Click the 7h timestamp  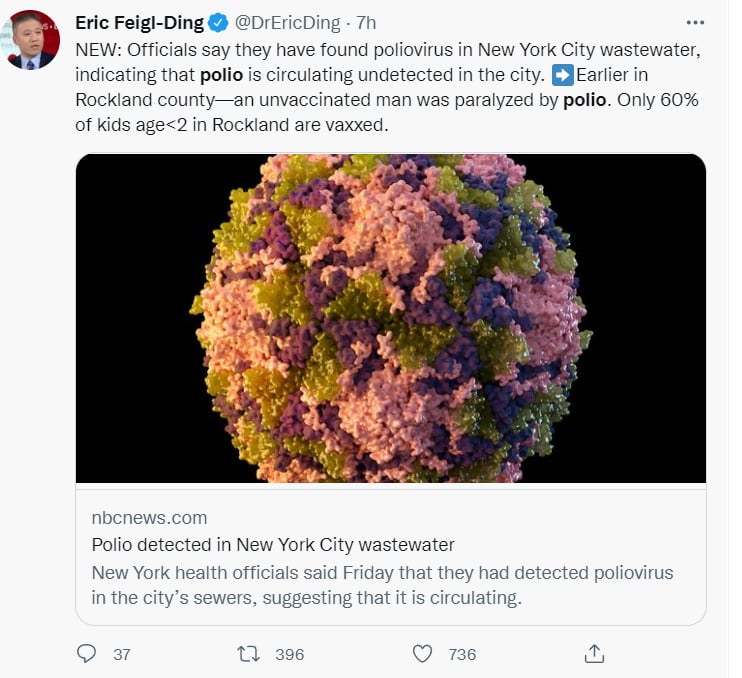pyautogui.click(x=367, y=23)
